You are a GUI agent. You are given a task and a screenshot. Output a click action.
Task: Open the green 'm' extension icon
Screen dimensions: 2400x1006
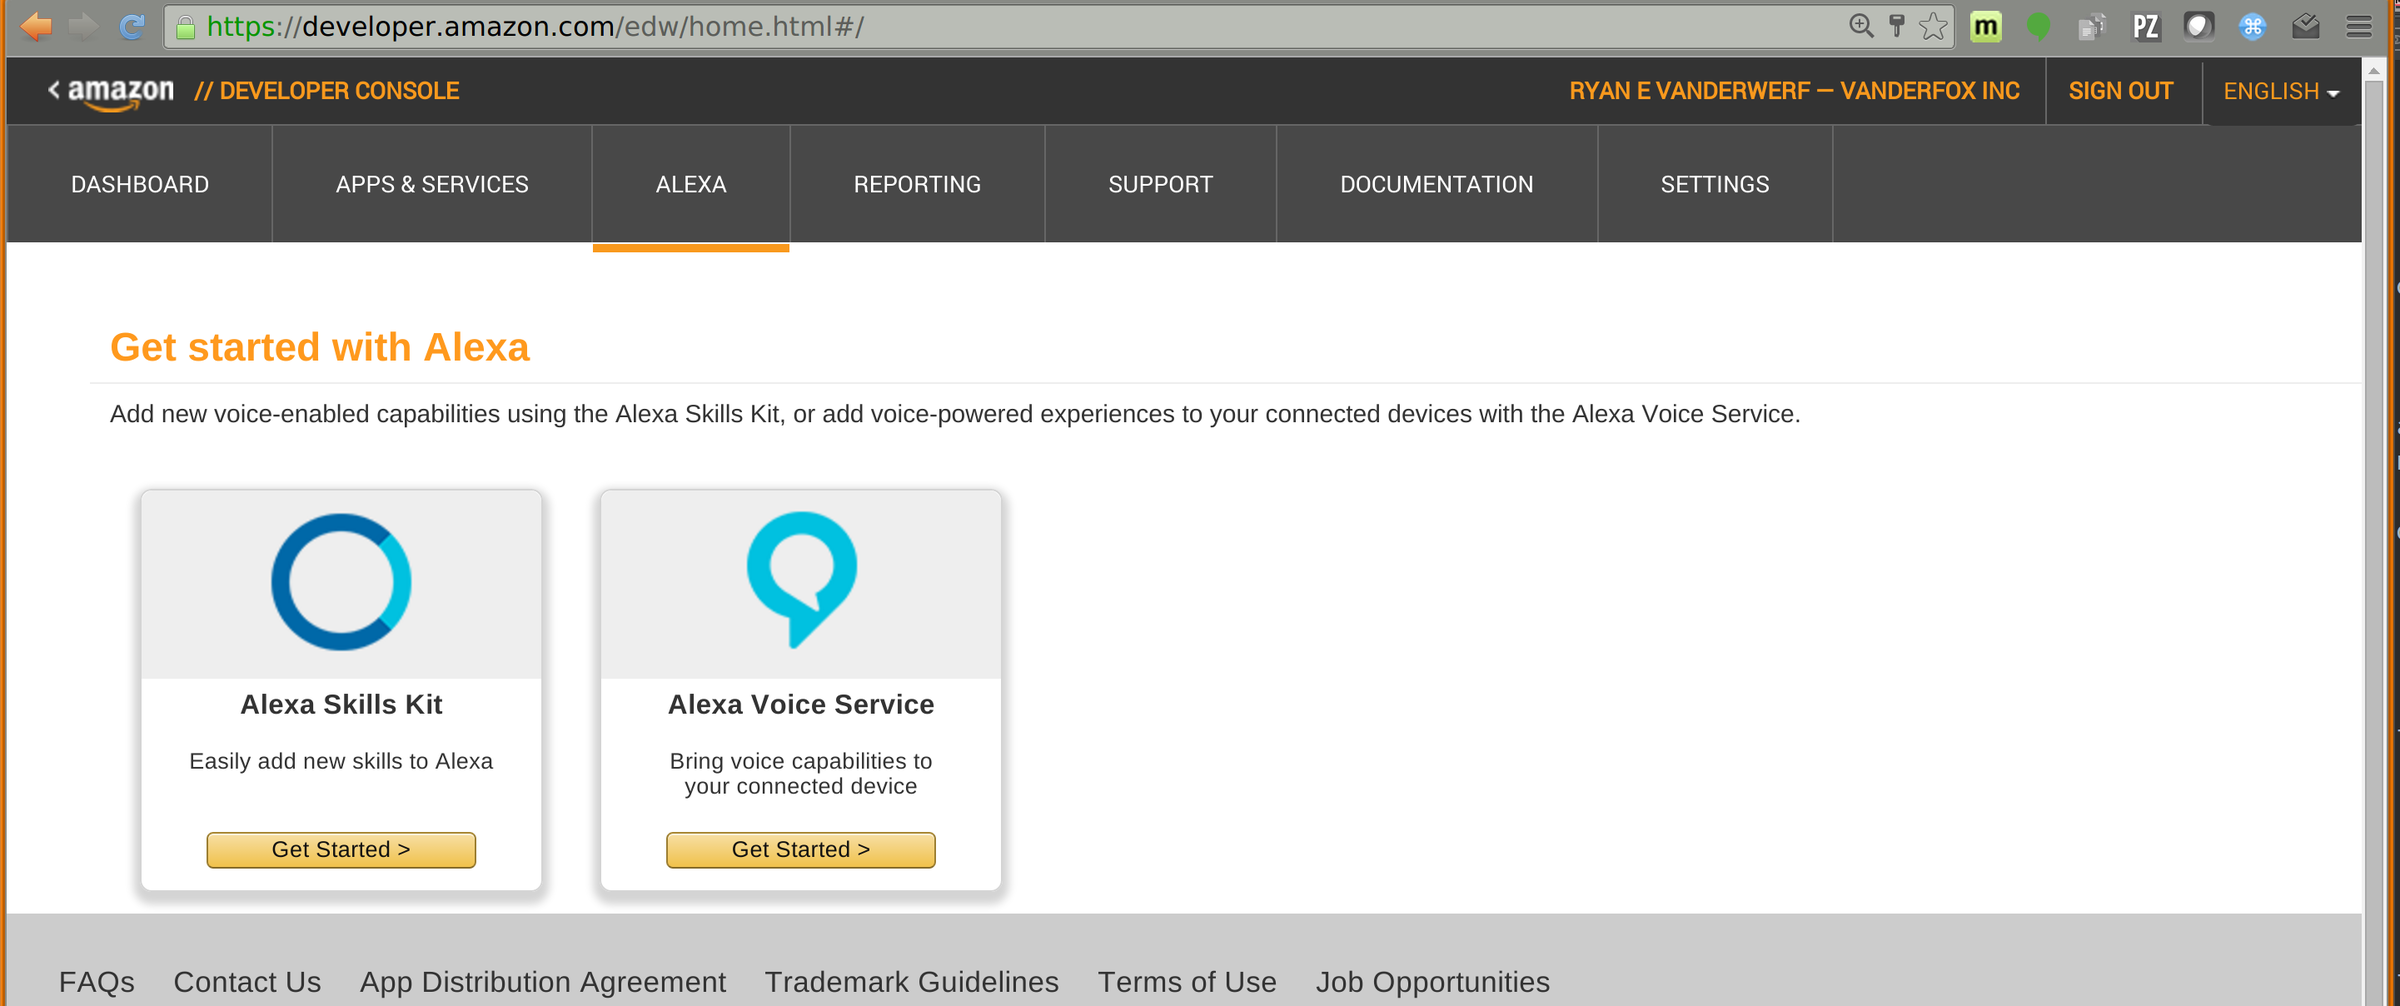(x=1986, y=26)
